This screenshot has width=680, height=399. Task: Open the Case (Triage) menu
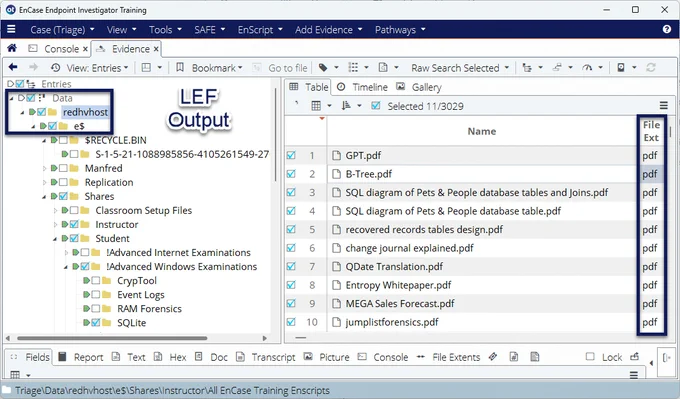[62, 29]
